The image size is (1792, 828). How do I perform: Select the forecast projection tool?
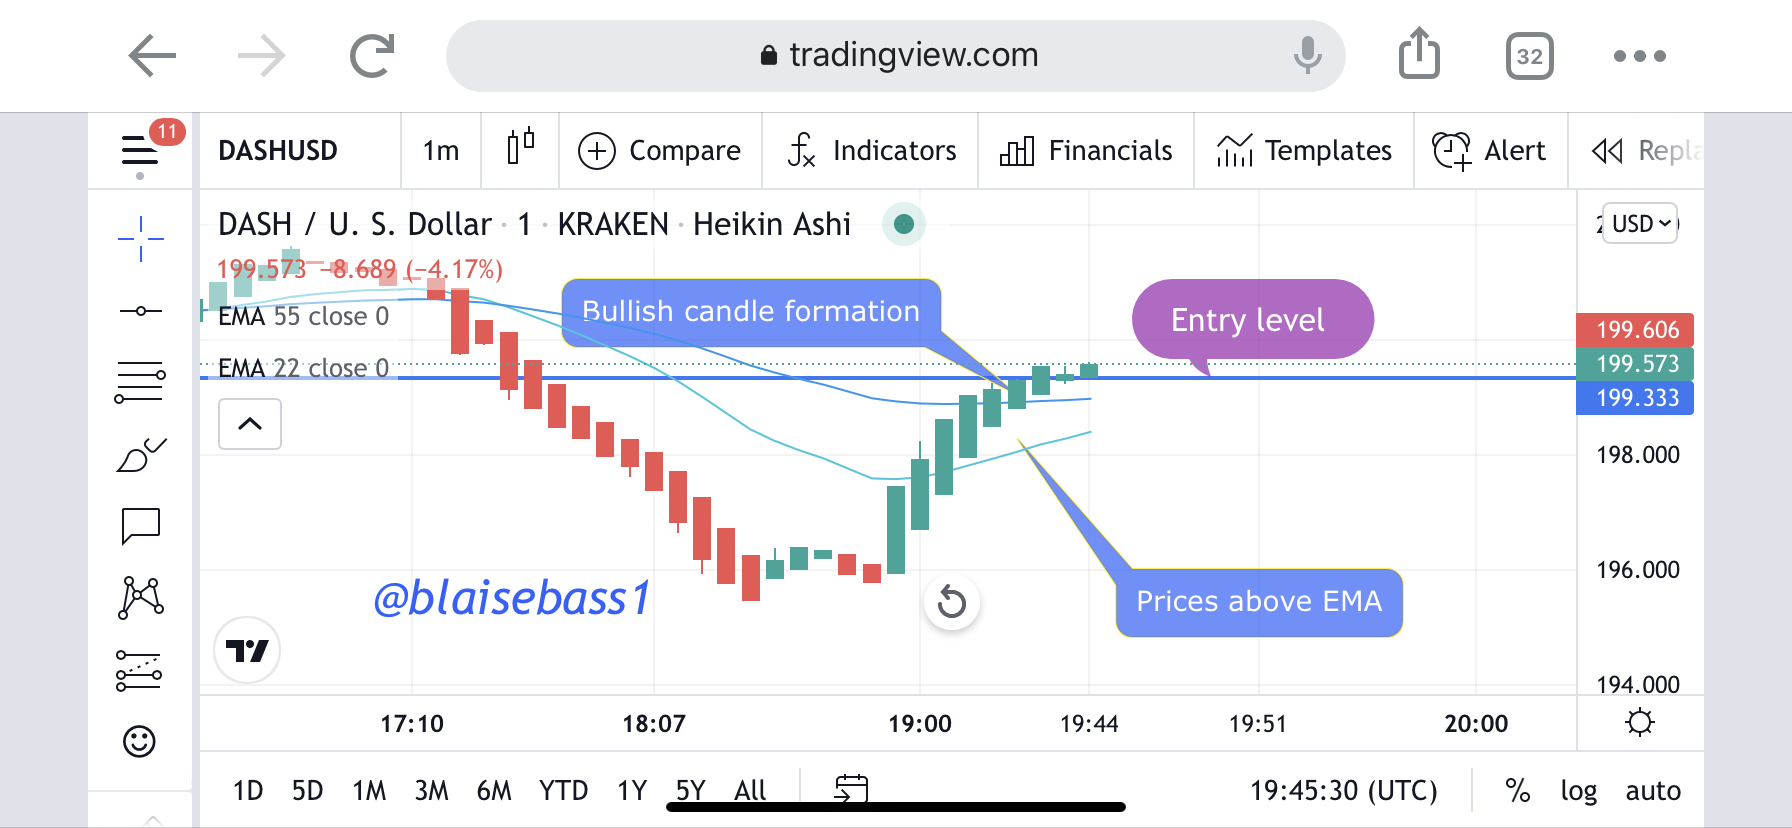pos(140,671)
